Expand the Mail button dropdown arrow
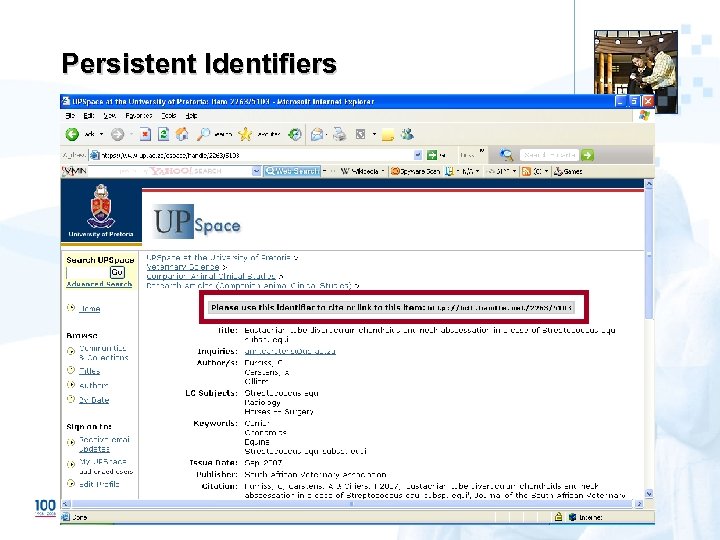 [x=326, y=134]
